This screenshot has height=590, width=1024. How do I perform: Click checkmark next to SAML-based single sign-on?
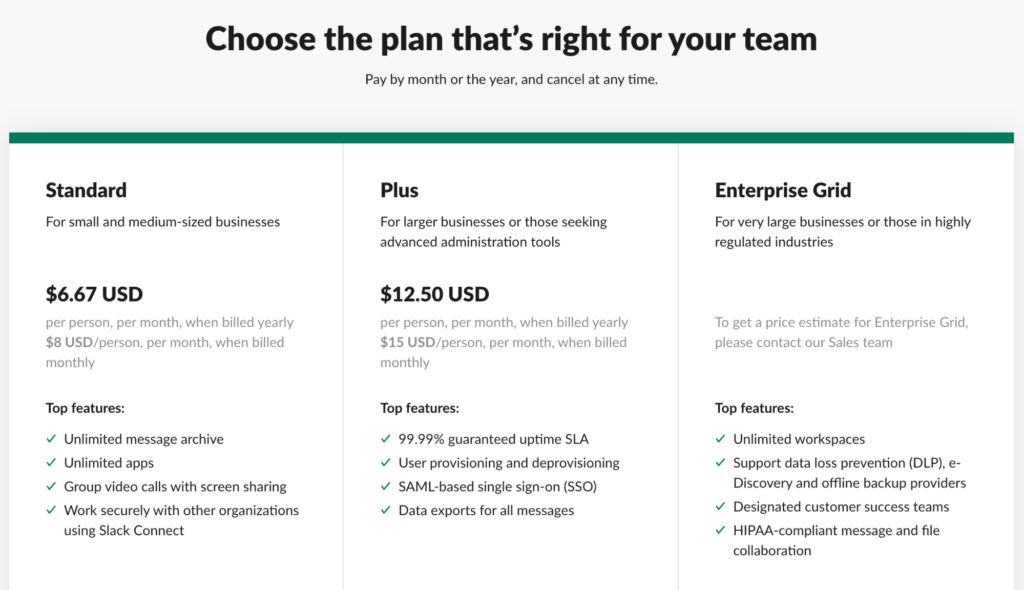point(385,486)
